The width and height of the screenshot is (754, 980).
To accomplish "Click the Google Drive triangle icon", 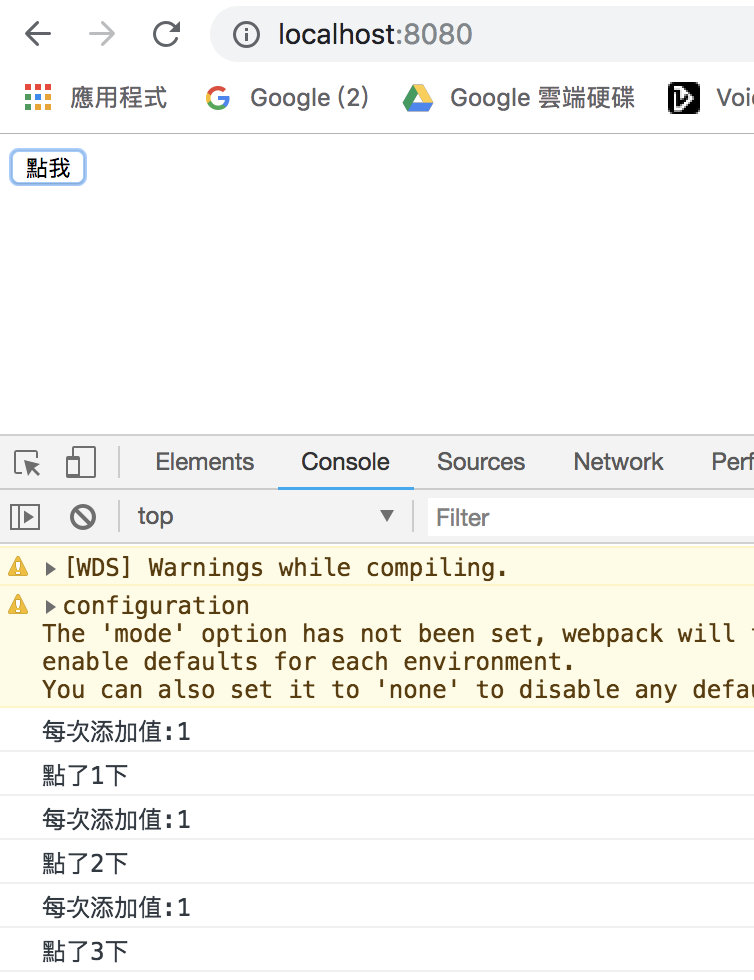I will [x=418, y=98].
